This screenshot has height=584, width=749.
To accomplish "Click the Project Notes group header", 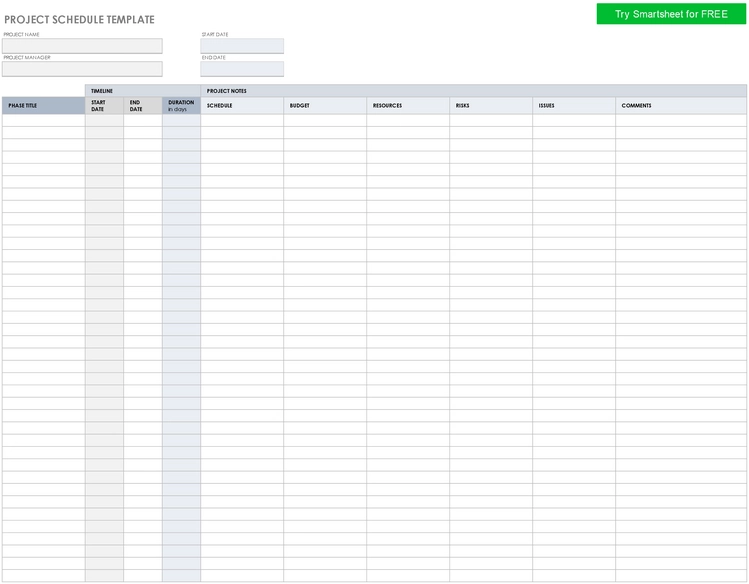I will click(473, 91).
